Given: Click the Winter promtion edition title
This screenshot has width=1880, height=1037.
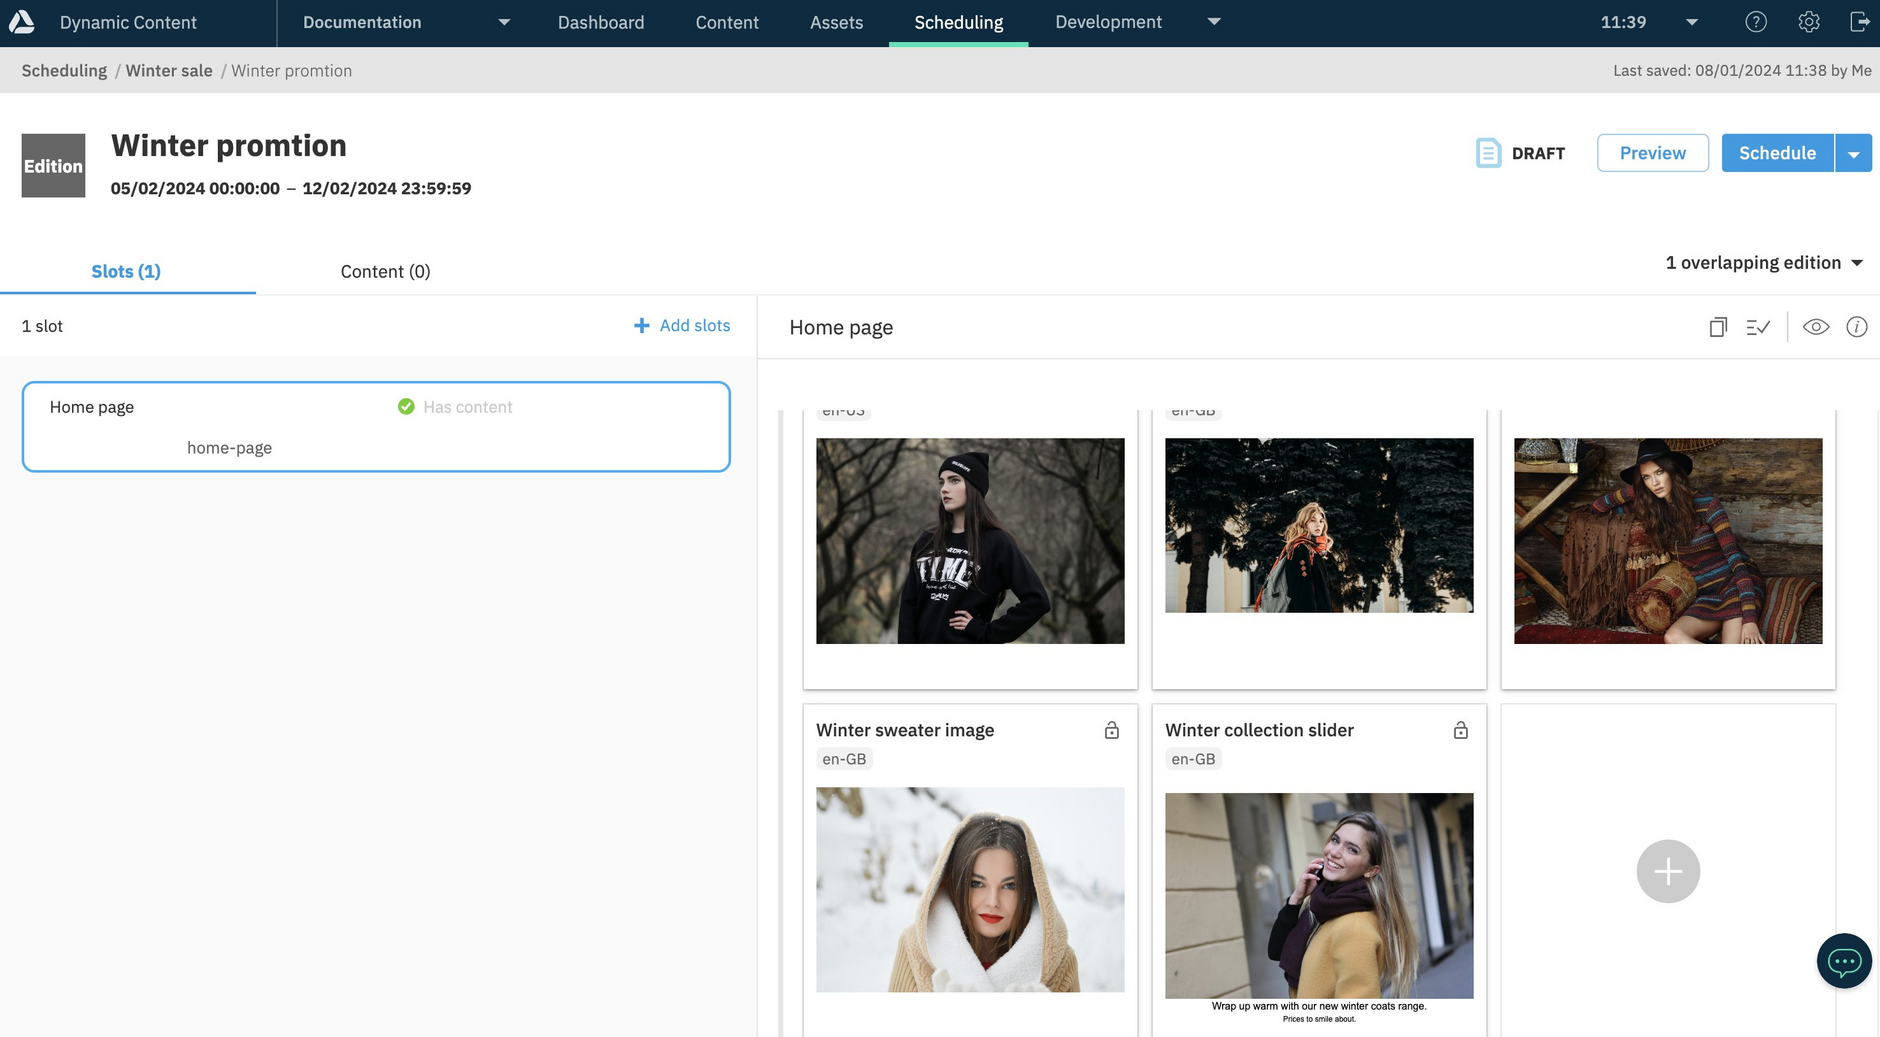Looking at the screenshot, I should pyautogui.click(x=229, y=146).
